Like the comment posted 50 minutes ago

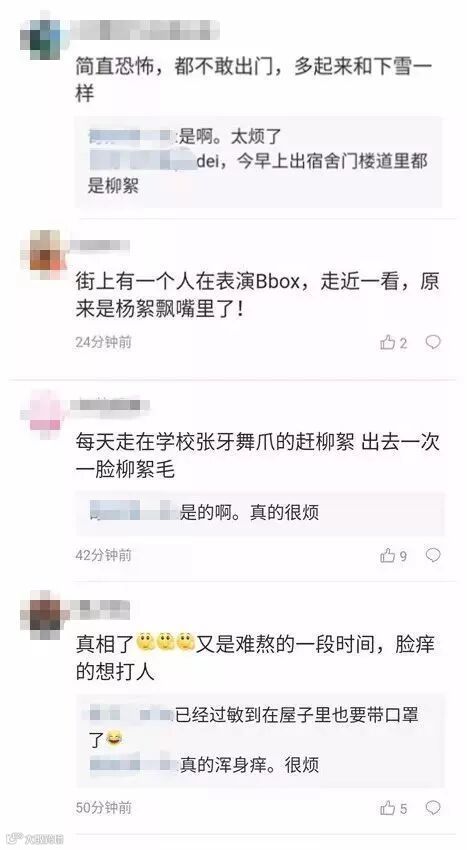(393, 808)
